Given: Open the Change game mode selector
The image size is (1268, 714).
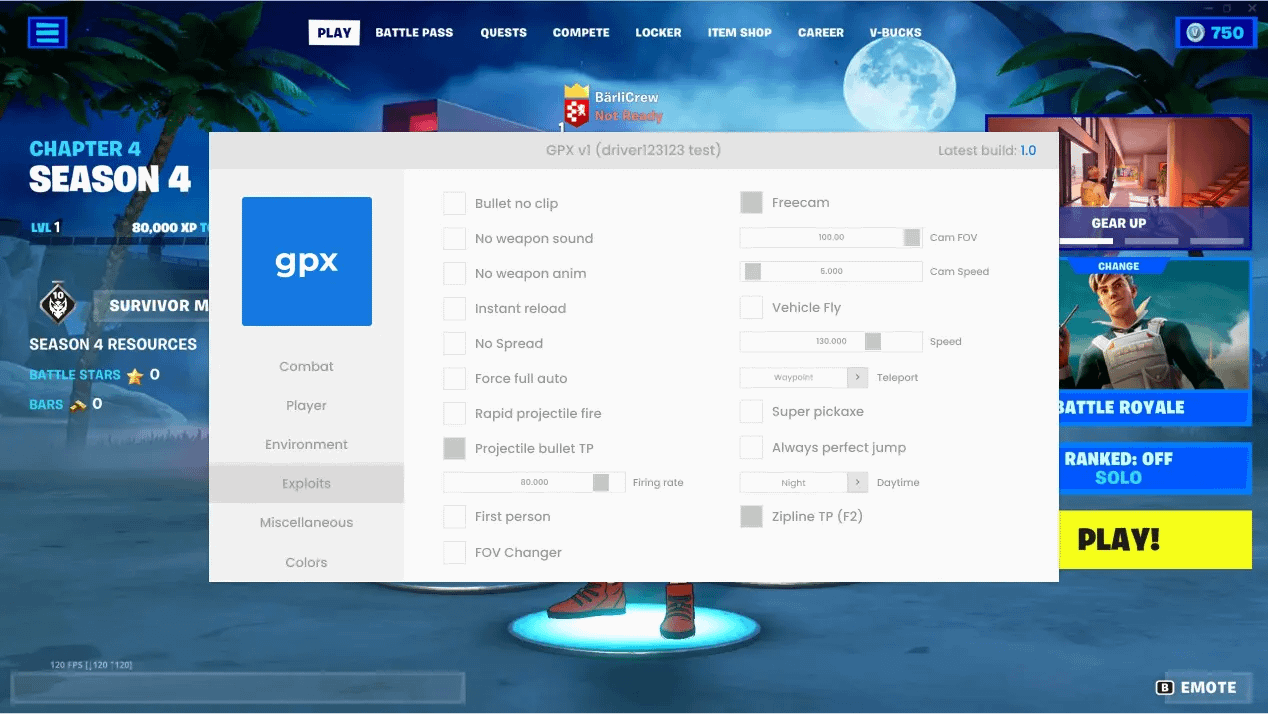Looking at the screenshot, I should tap(1118, 267).
